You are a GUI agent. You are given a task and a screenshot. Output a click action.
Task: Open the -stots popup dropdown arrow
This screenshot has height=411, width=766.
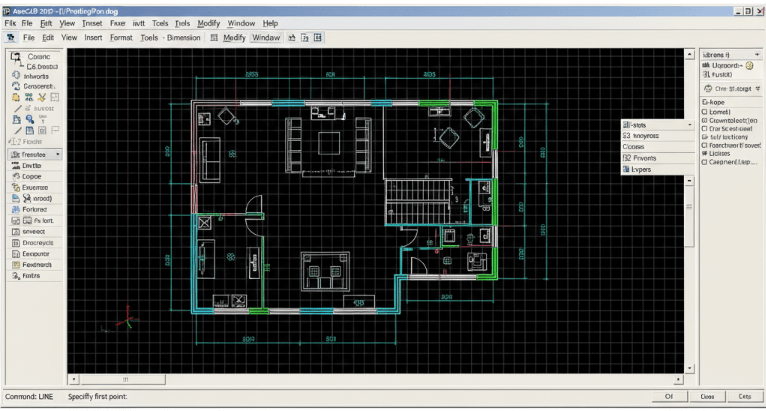tap(689, 125)
